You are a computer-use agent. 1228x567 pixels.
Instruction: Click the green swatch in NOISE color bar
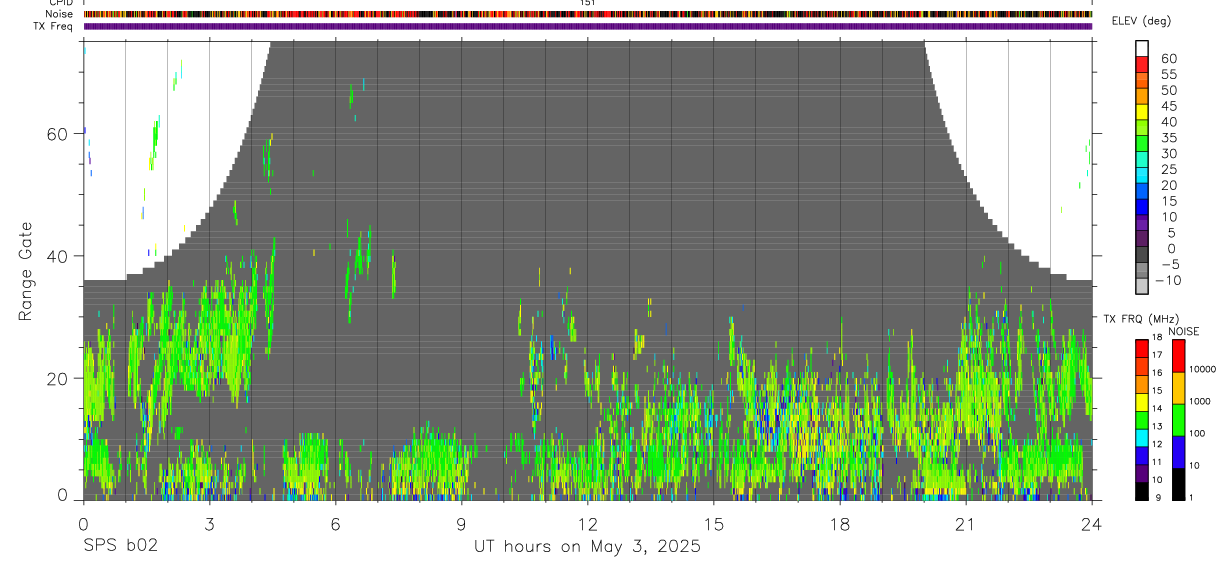[1178, 420]
